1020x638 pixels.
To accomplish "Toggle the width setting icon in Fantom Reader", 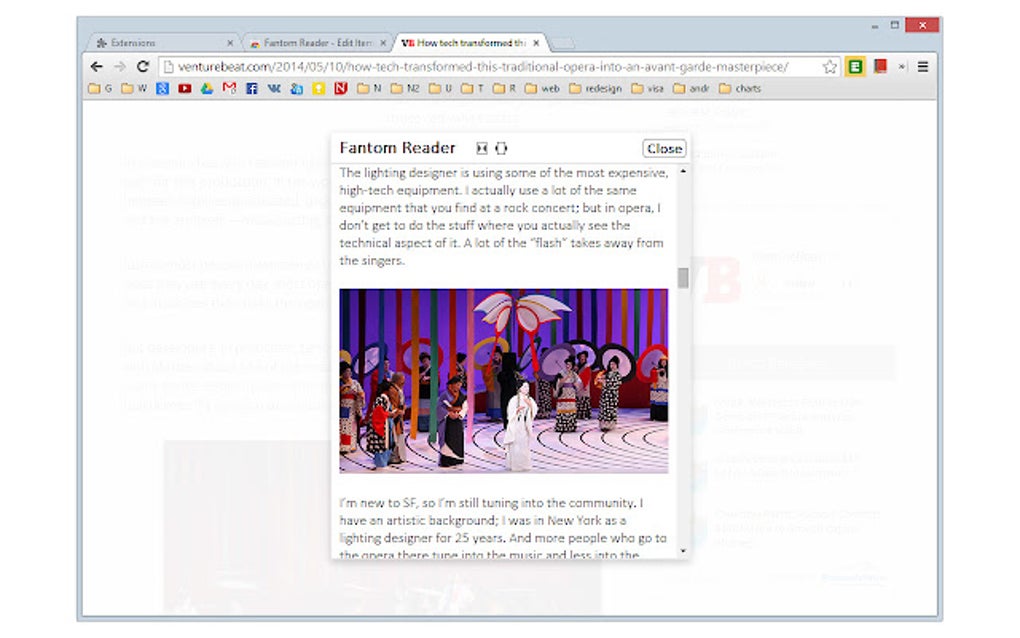I will click(502, 147).
